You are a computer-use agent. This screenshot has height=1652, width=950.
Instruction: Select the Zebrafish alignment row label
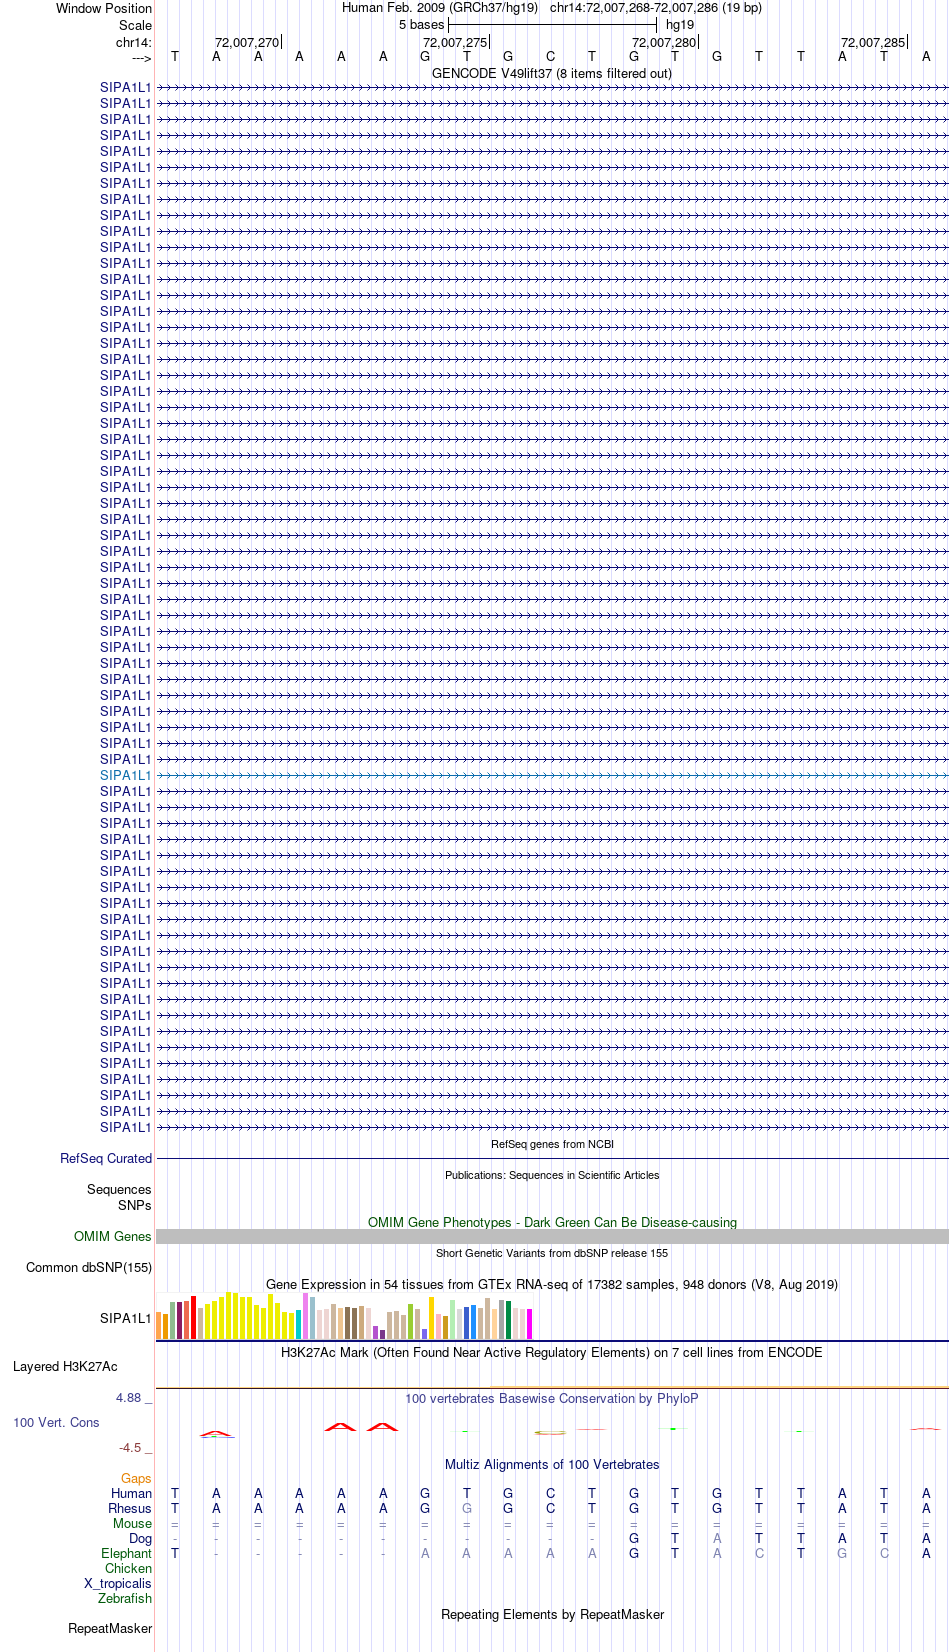(x=125, y=1598)
